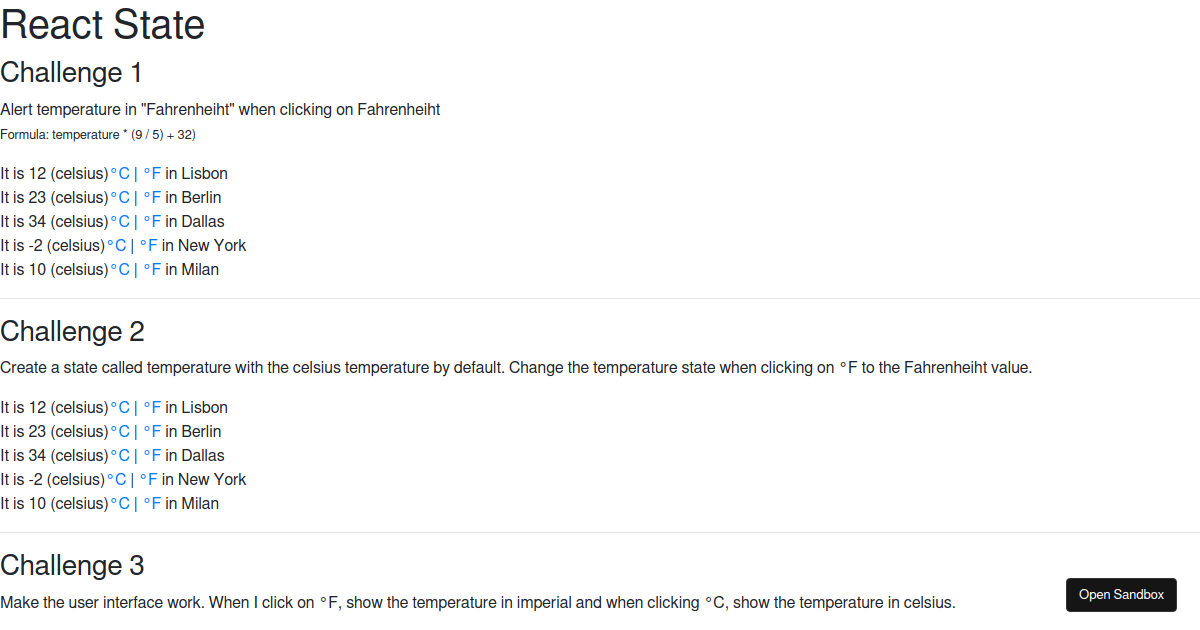Select °C link for Berlin in Challenge 1

click(x=120, y=197)
